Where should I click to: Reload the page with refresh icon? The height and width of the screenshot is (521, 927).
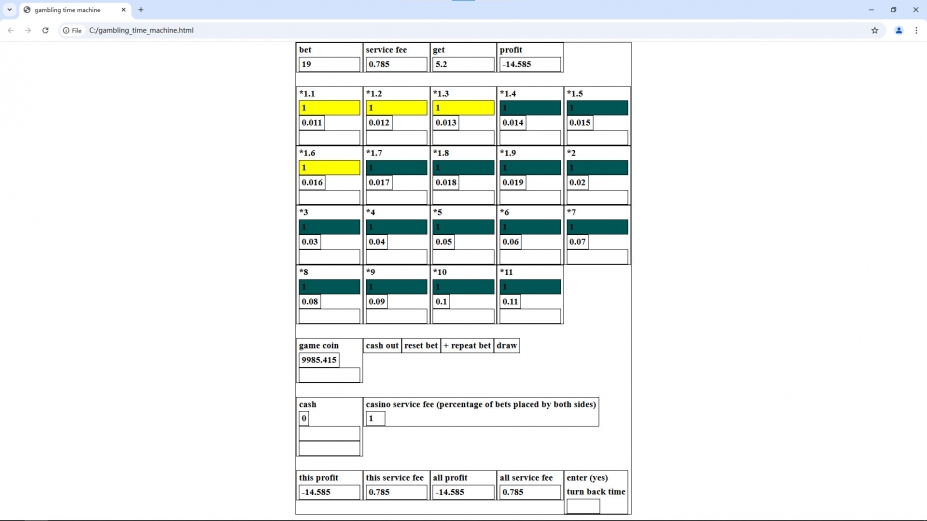pos(45,30)
